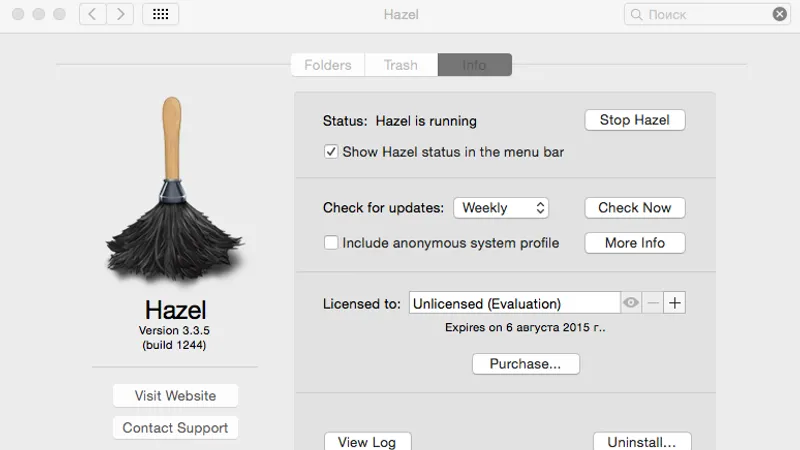Switch to the Folders tab
This screenshot has height=450, width=800.
(x=328, y=65)
